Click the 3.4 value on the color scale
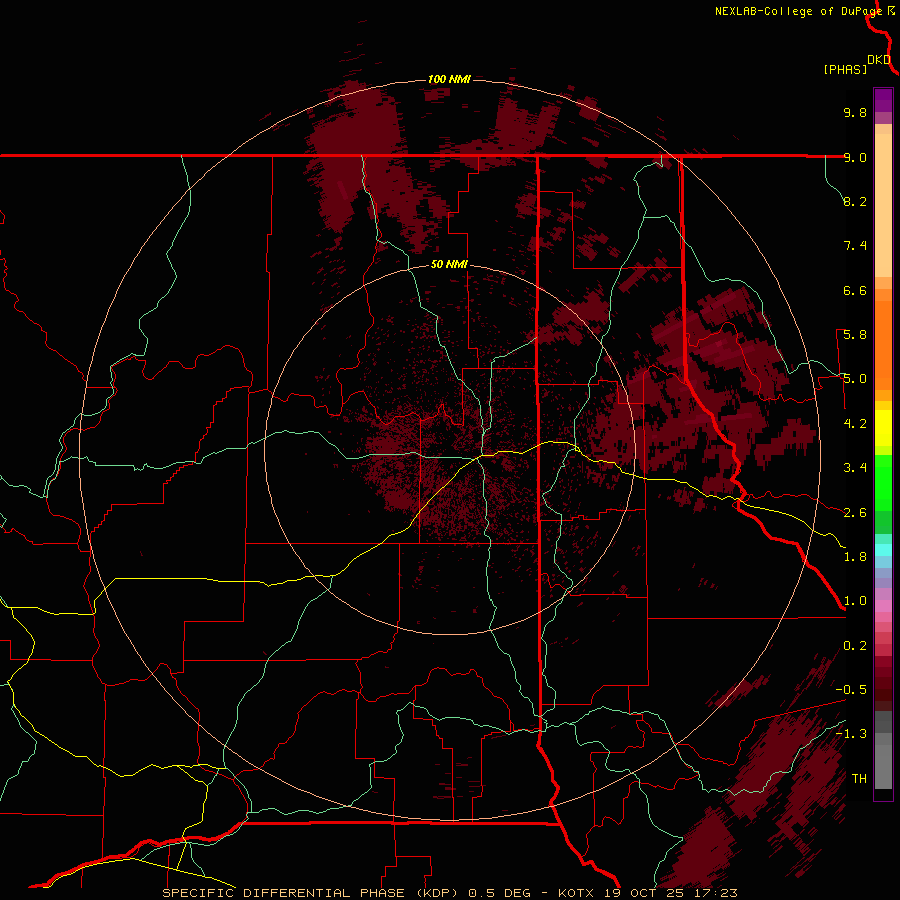The image size is (900, 900). 855,468
